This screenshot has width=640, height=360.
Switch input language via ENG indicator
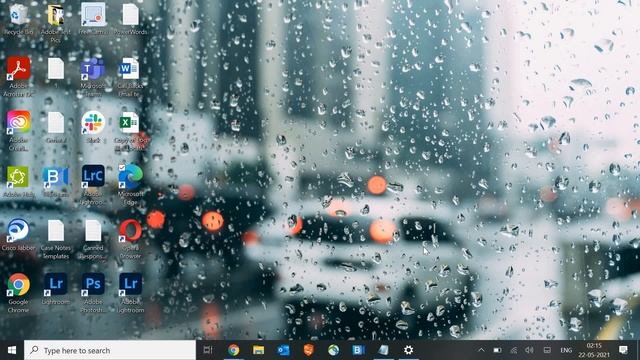coord(566,350)
